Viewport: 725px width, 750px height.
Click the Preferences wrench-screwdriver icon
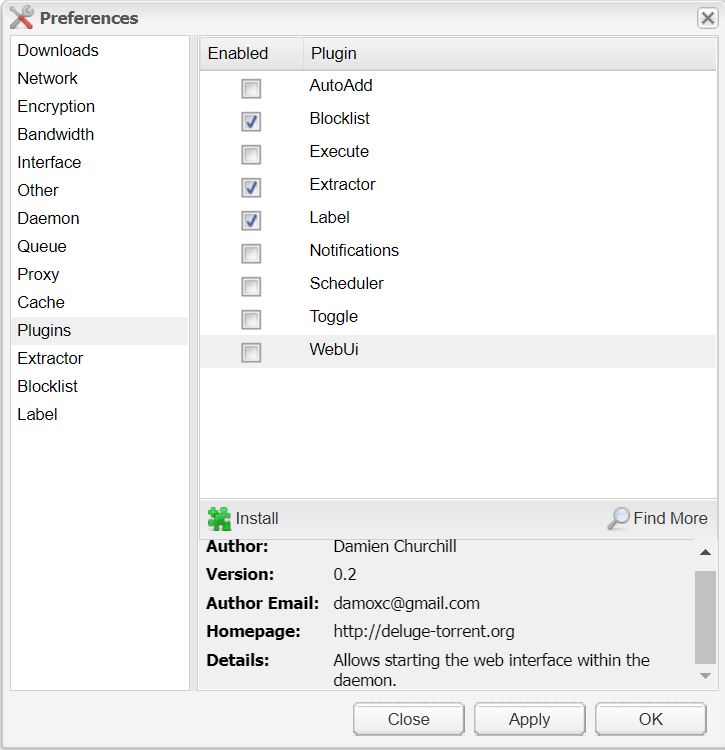pyautogui.click(x=22, y=18)
